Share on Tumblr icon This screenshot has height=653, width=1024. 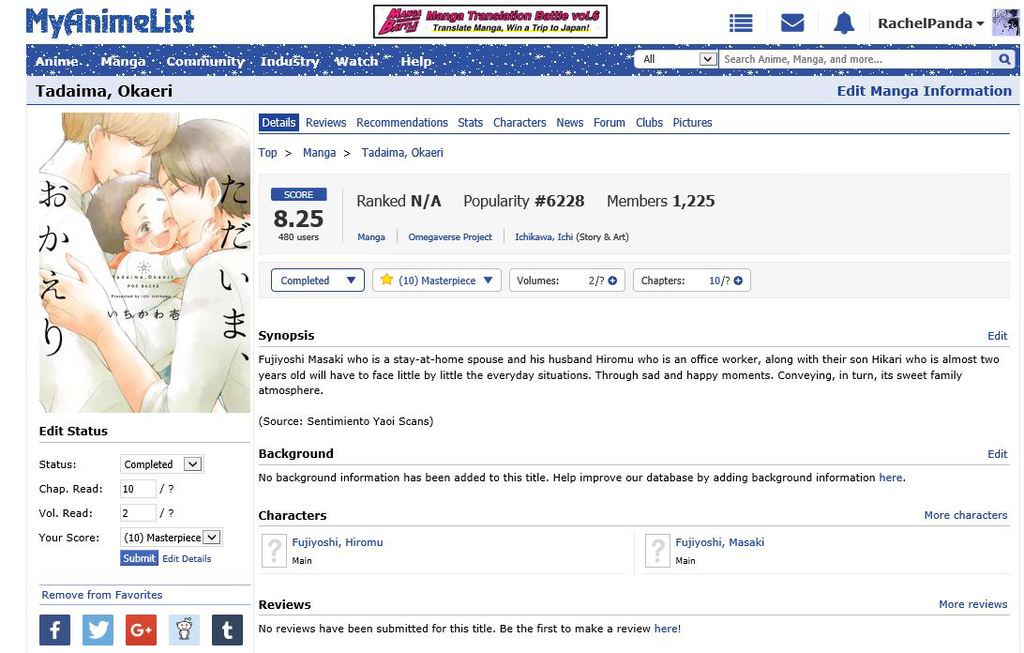(227, 630)
